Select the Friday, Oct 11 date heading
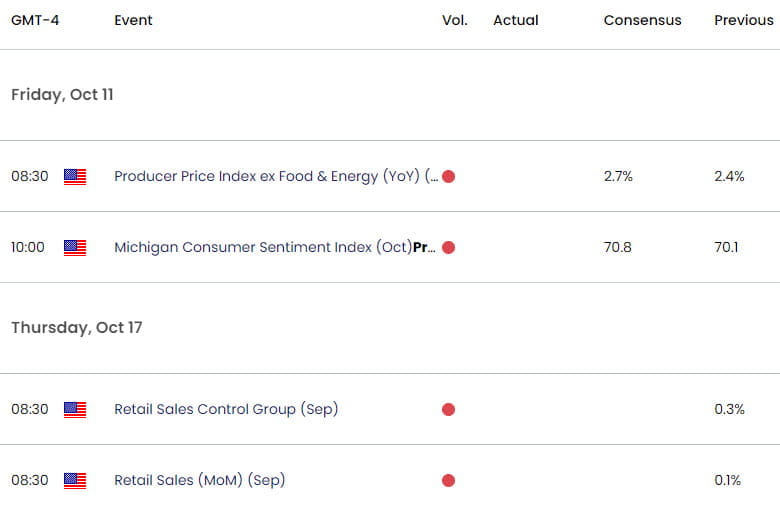This screenshot has width=780, height=509. coord(62,95)
